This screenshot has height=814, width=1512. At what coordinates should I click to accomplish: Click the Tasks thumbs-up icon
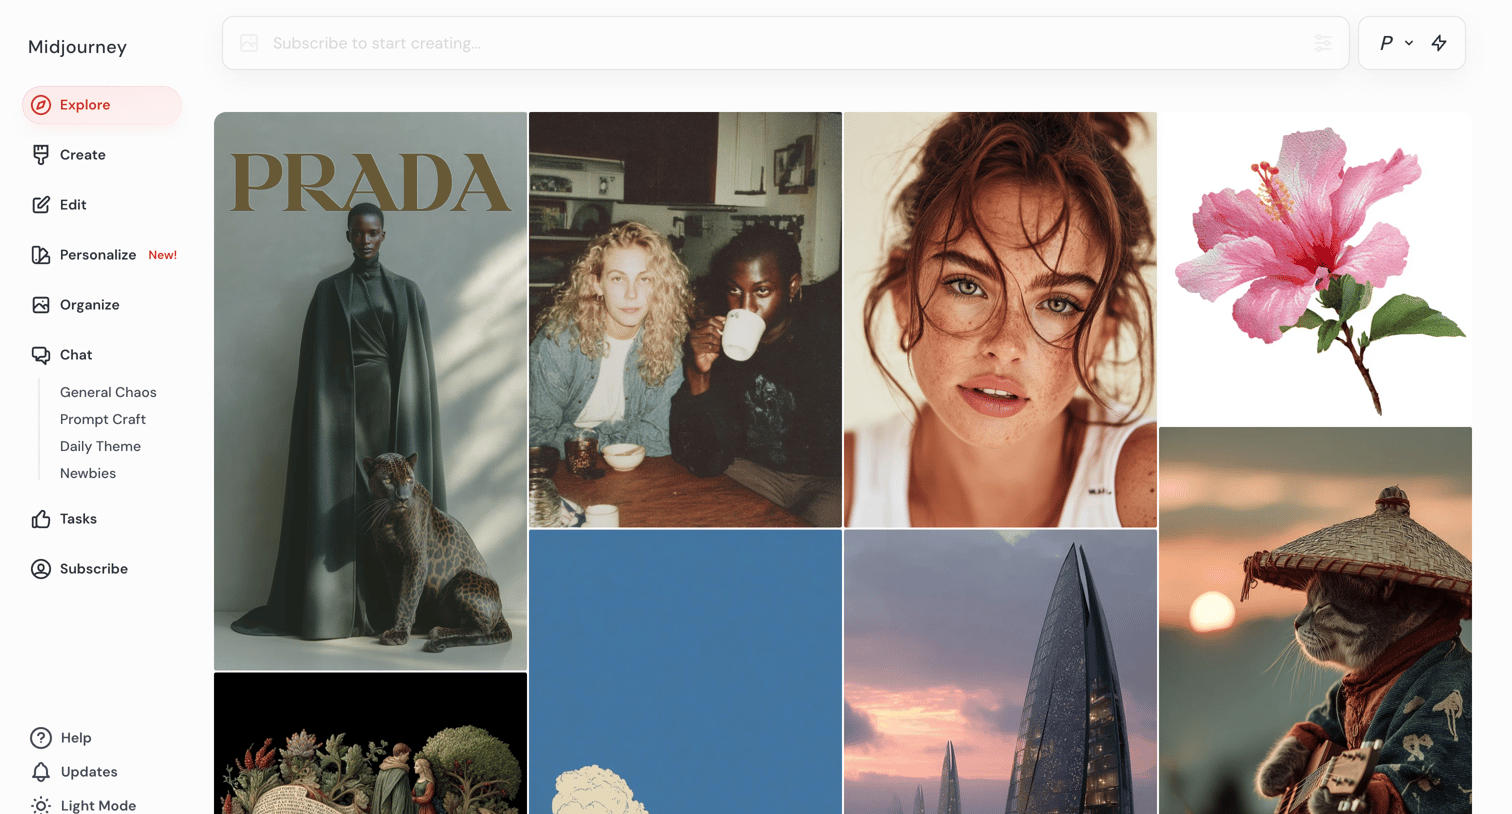click(41, 519)
